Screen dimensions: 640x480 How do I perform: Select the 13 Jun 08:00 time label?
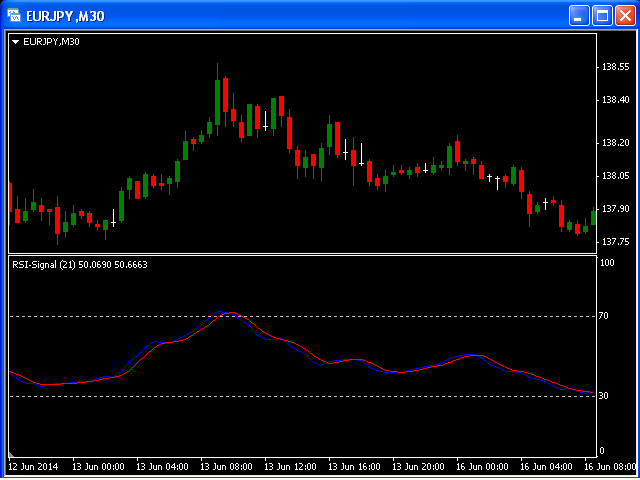pyautogui.click(x=225, y=466)
